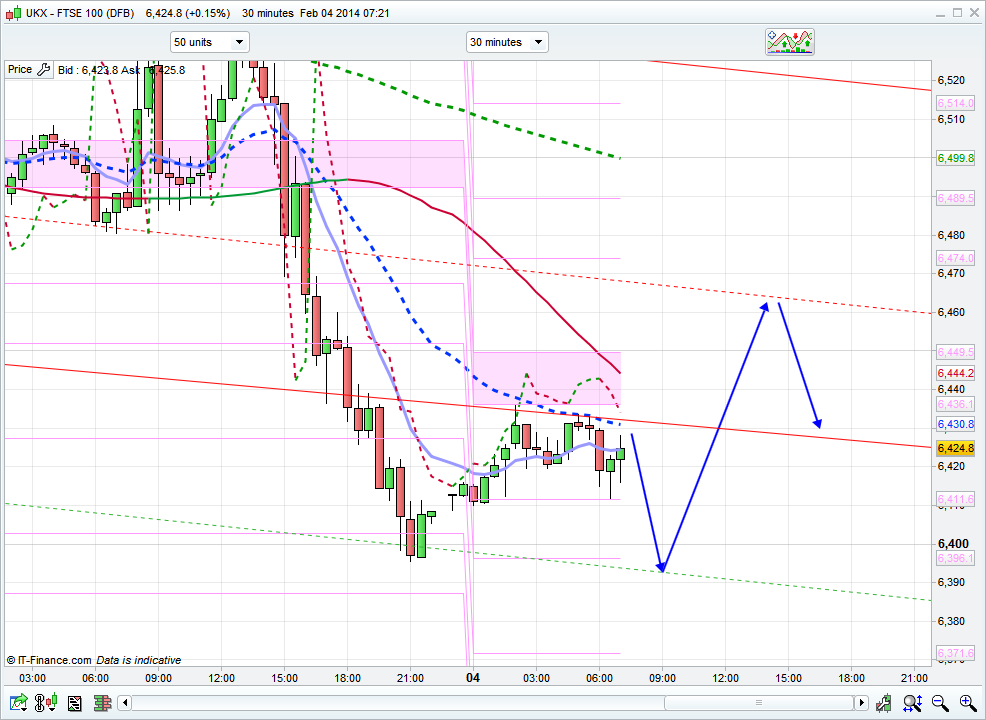Zoom out using the minus magnifier
Screen dimensions: 986x720
(942, 703)
